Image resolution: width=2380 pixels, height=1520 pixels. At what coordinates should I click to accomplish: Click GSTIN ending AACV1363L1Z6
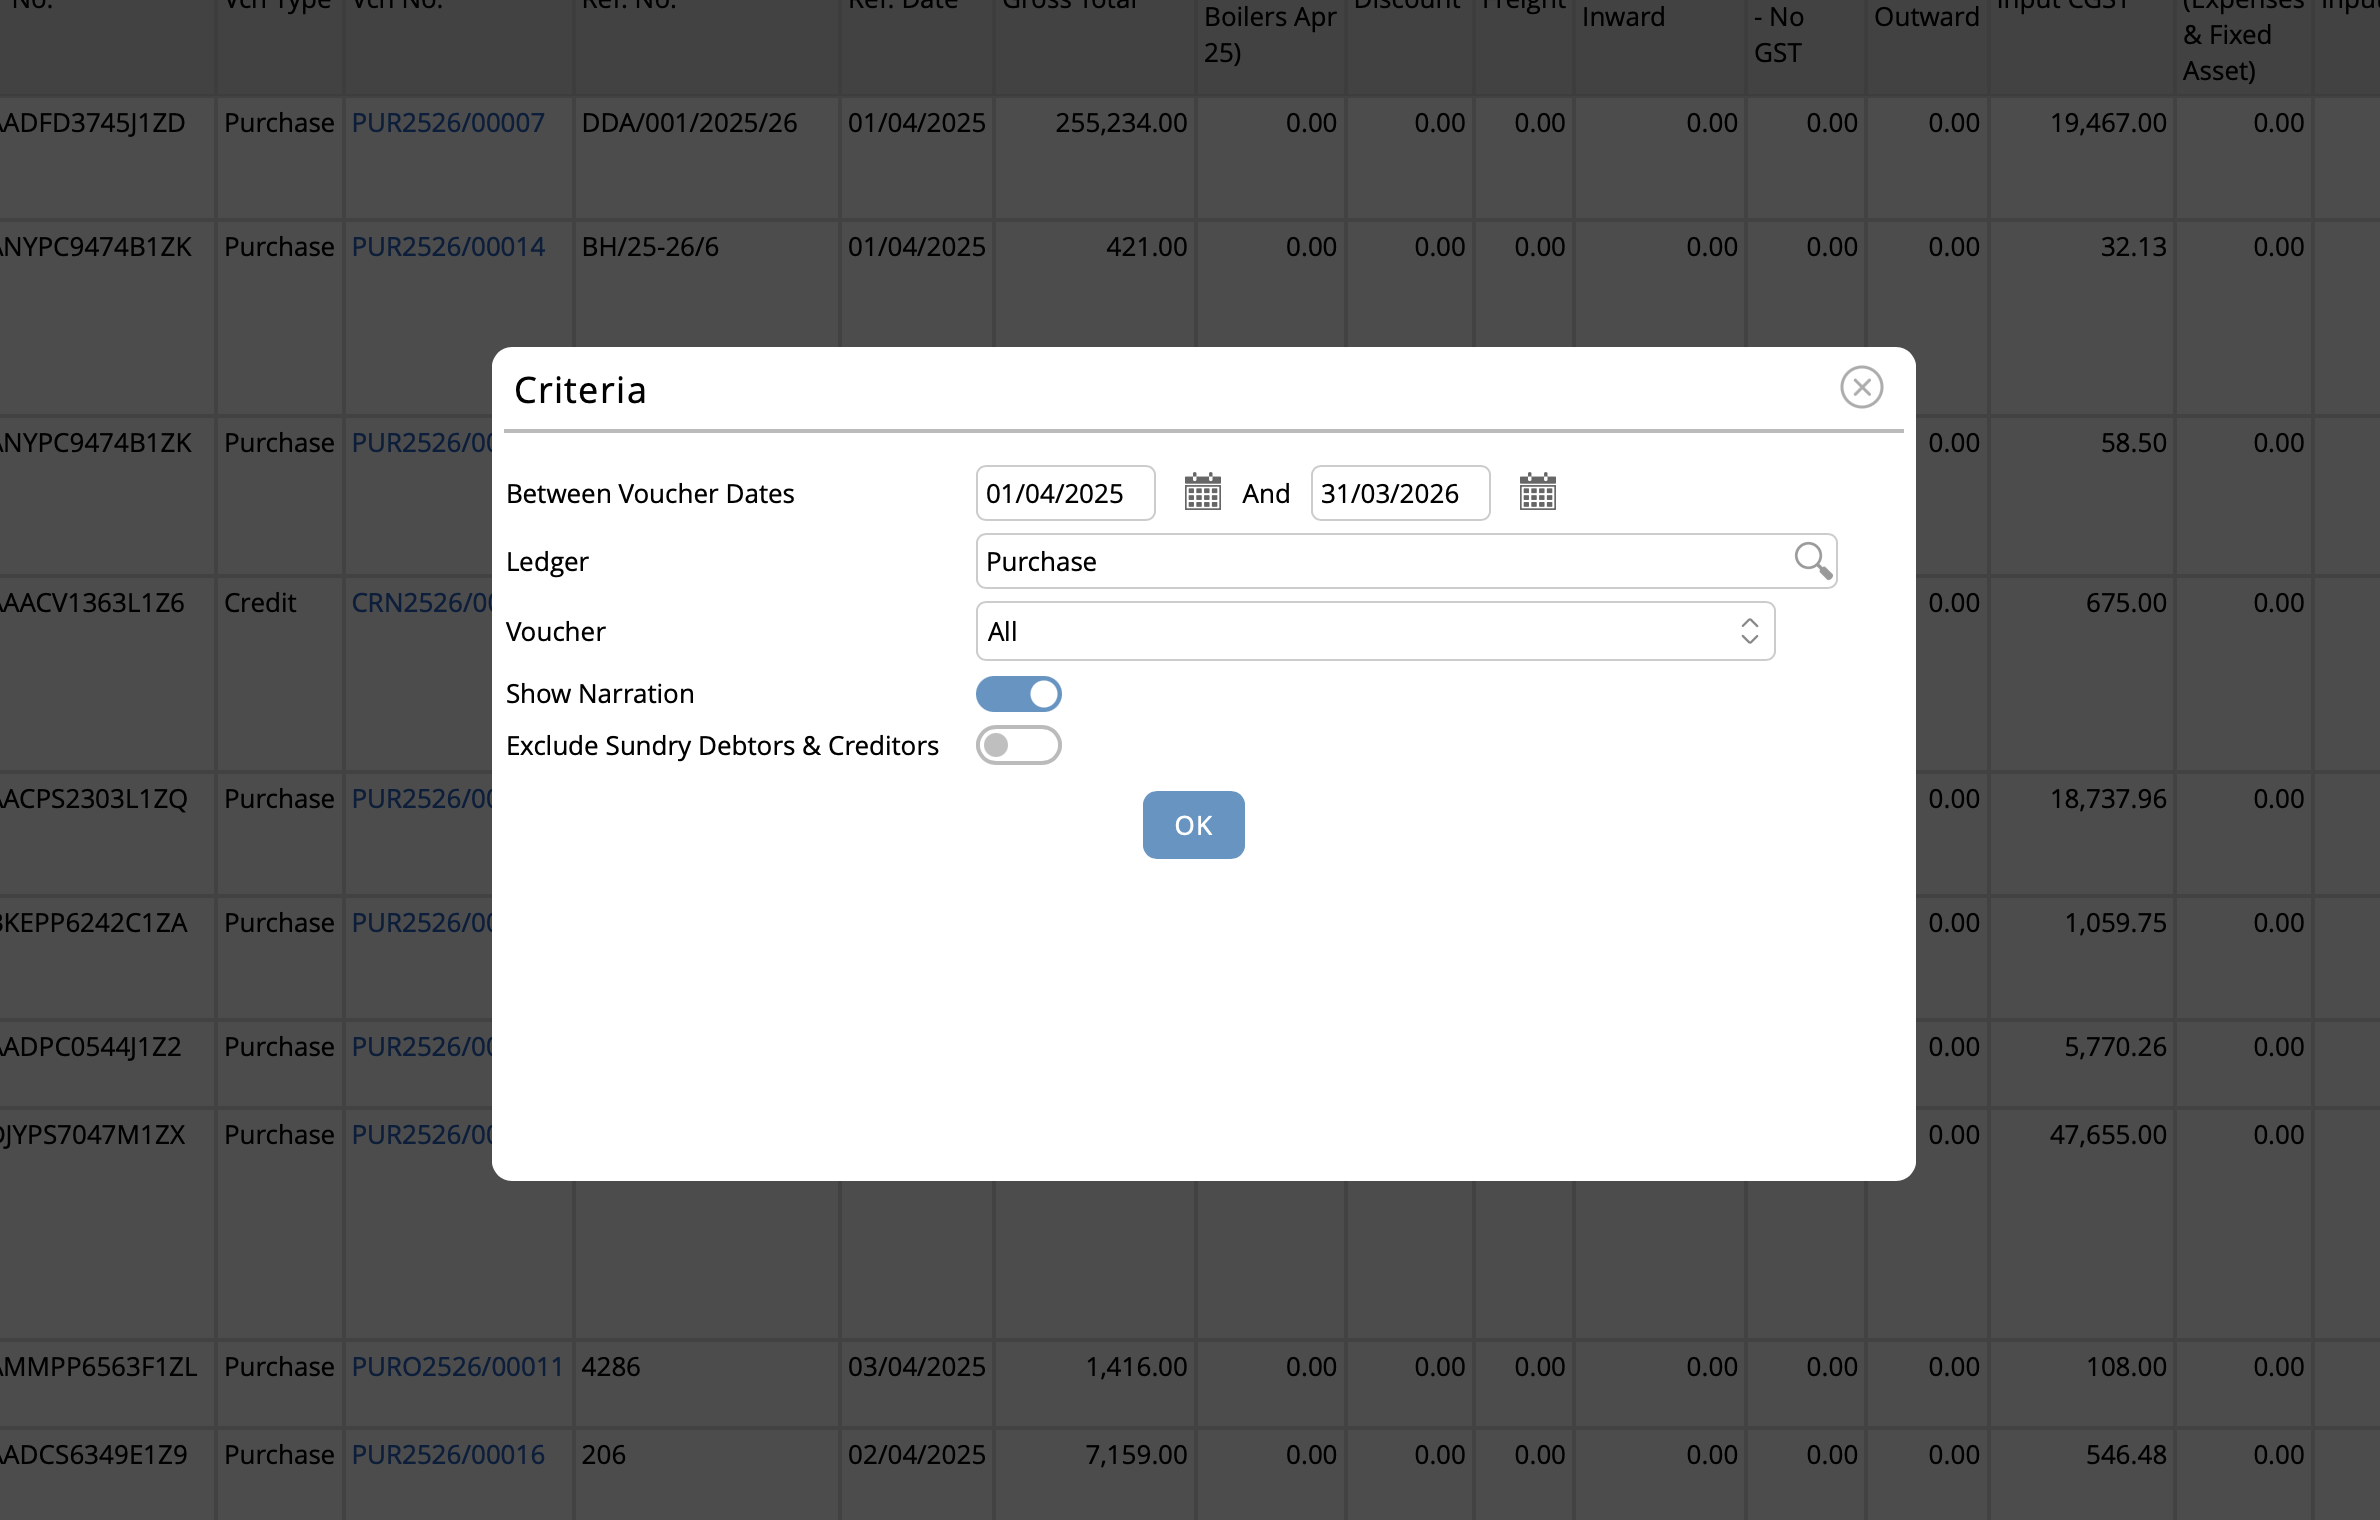92,603
